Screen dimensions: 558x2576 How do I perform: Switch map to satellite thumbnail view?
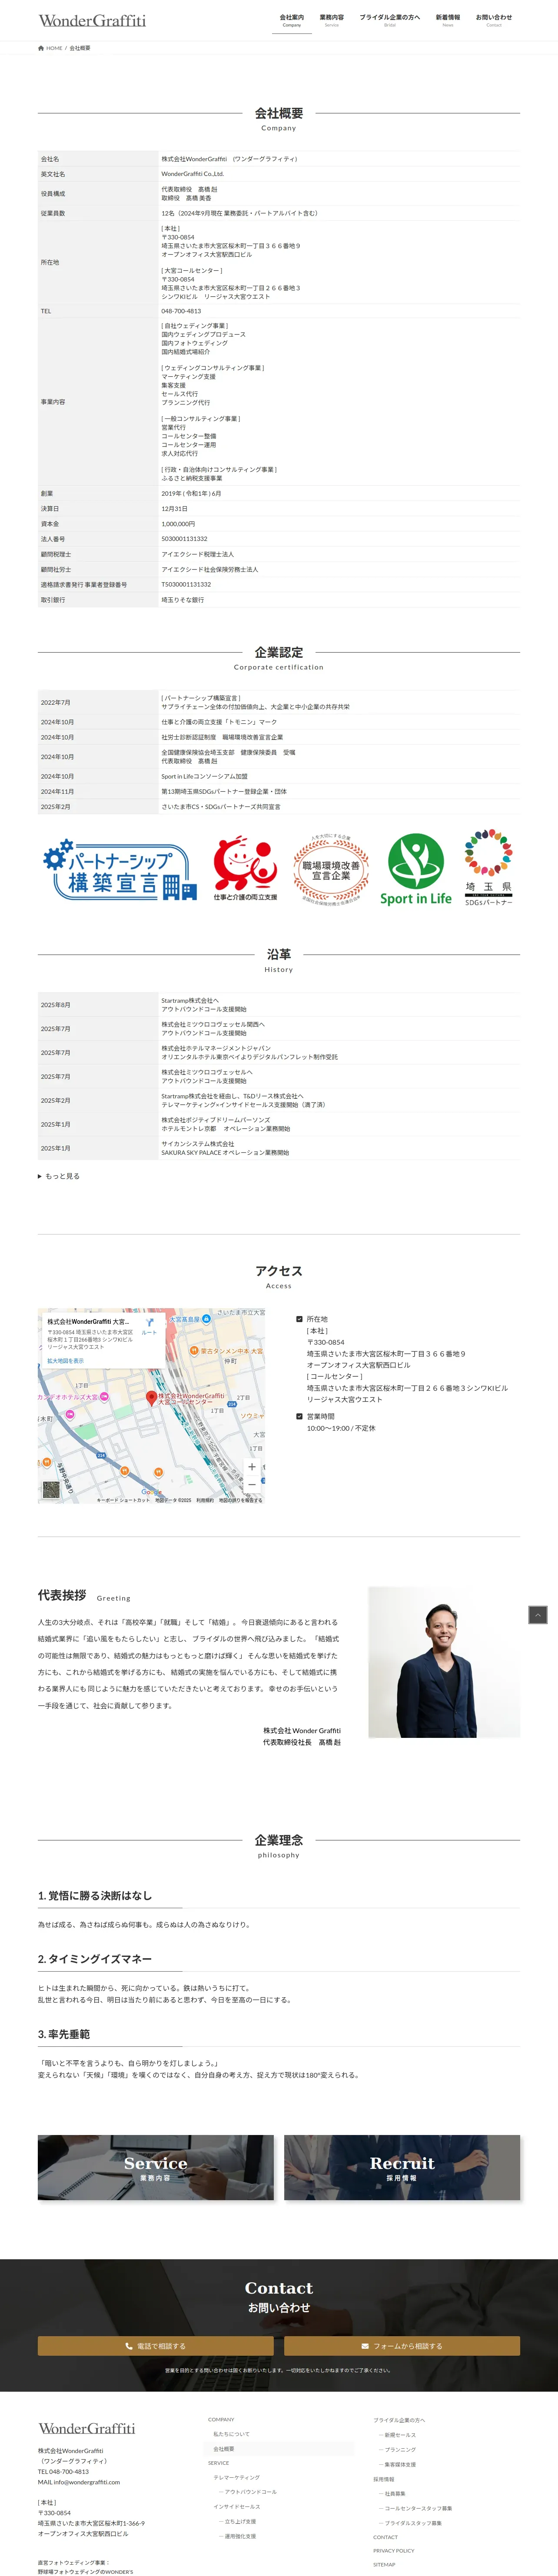(51, 1489)
